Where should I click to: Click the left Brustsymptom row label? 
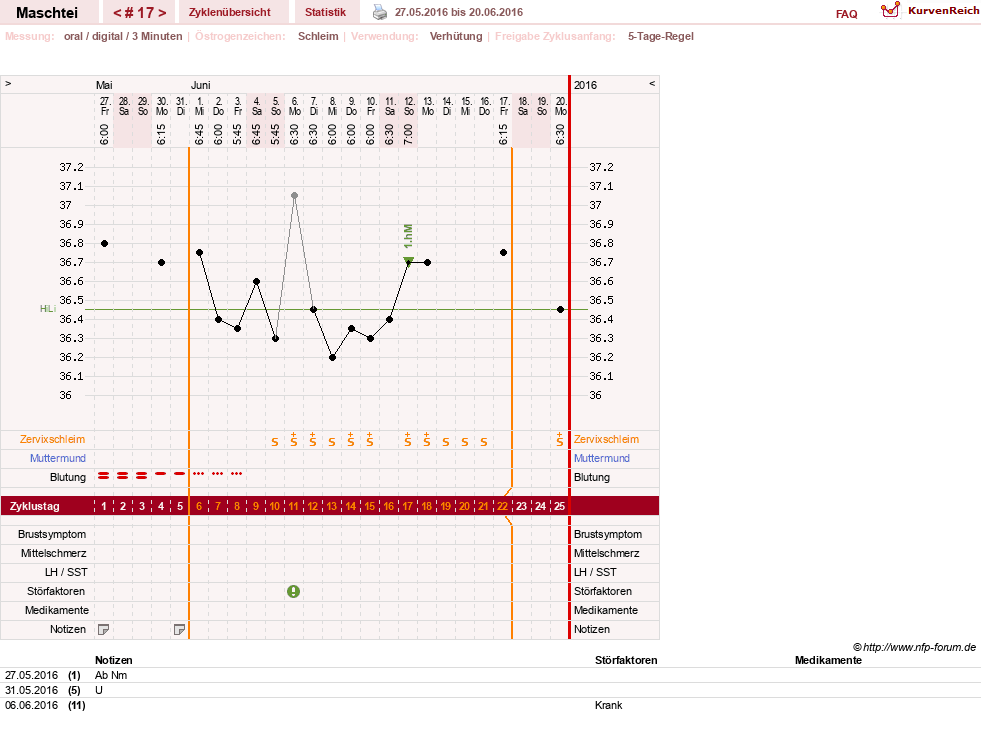[x=52, y=534]
